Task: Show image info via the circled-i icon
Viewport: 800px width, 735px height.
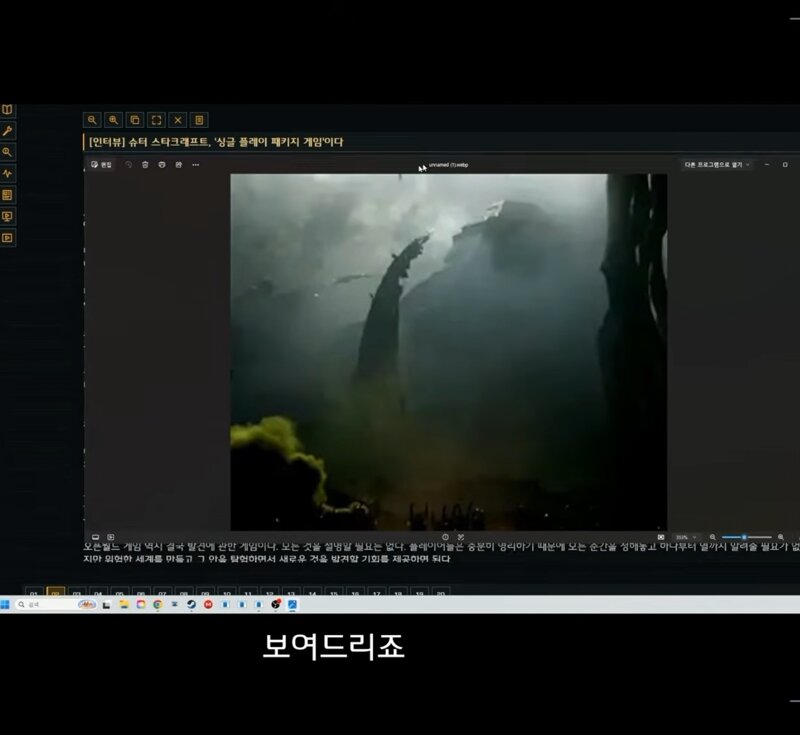Action: 445,537
